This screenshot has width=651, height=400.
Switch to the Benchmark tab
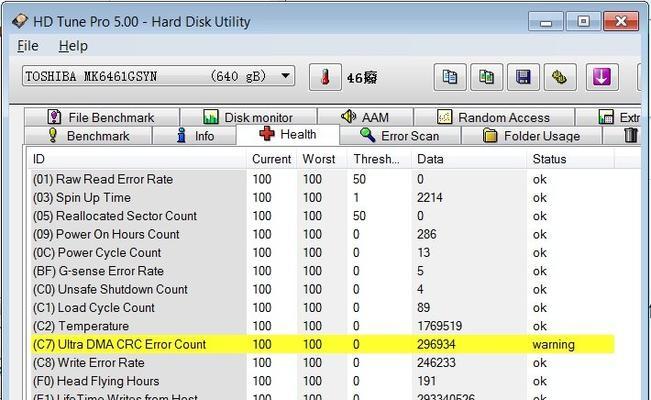pyautogui.click(x=88, y=135)
